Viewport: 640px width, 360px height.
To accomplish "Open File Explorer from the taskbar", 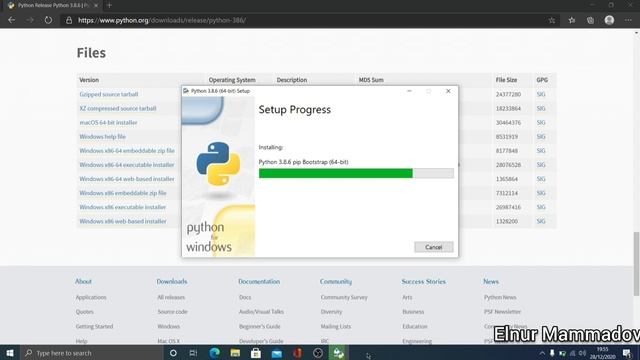I will click(x=235, y=353).
